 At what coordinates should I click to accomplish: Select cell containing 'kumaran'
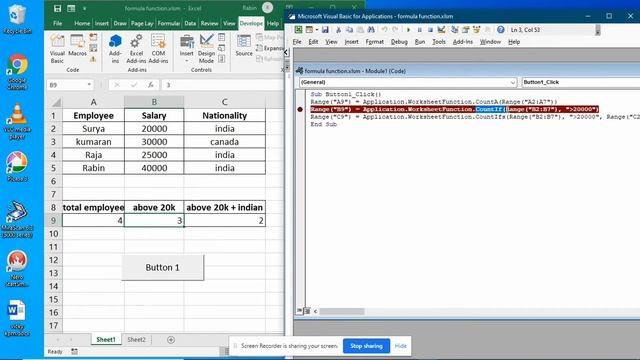pyautogui.click(x=93, y=142)
